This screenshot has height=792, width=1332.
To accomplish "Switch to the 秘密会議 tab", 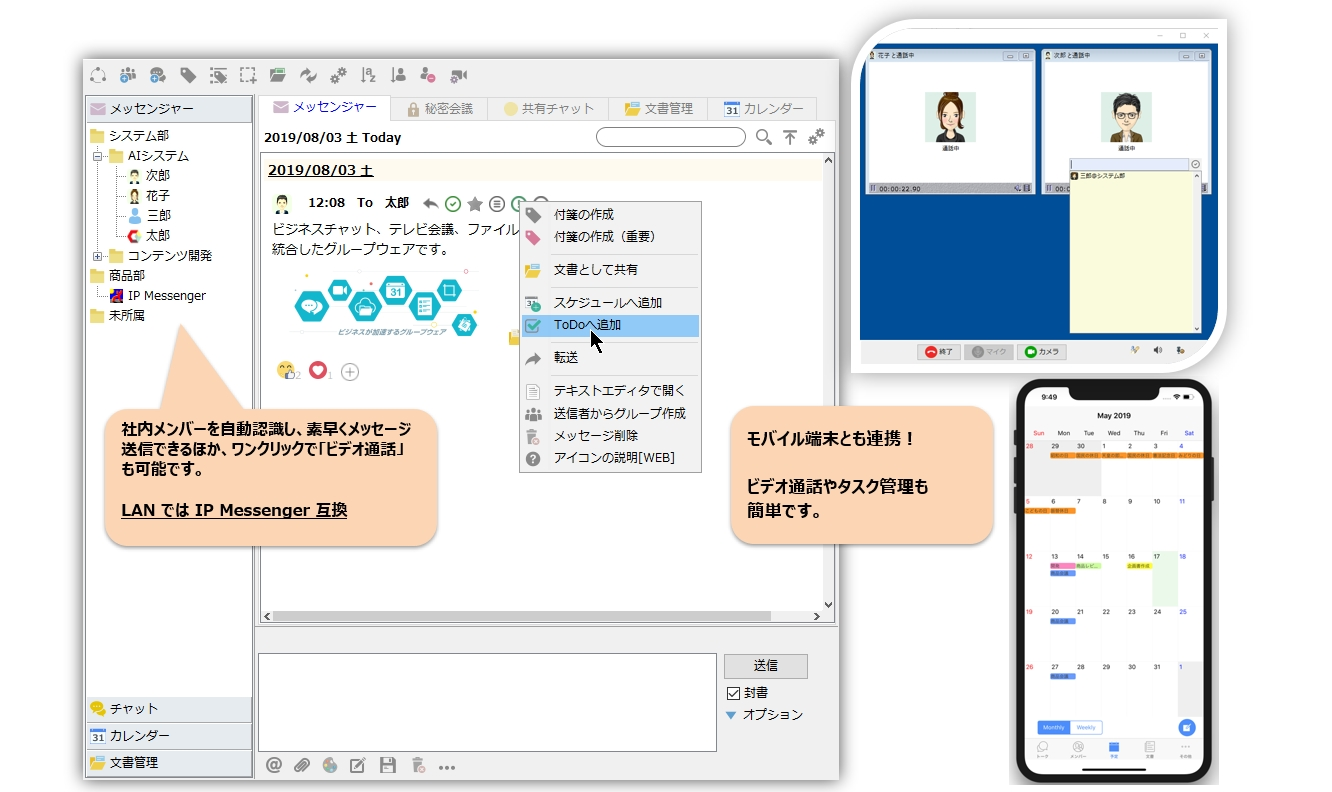I will coord(439,109).
